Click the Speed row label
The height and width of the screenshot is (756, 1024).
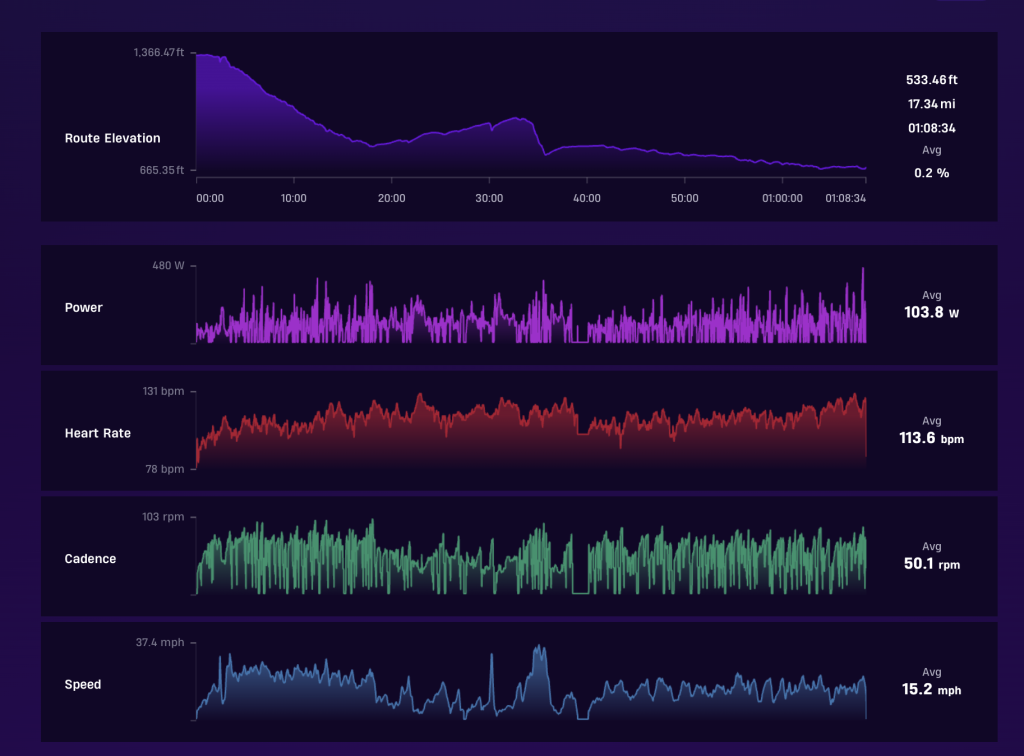tap(83, 684)
